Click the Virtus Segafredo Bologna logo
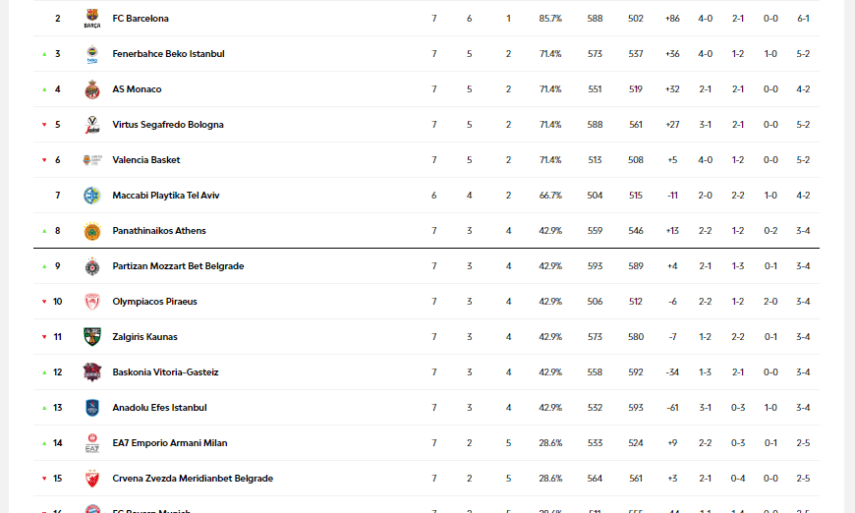 (92, 125)
